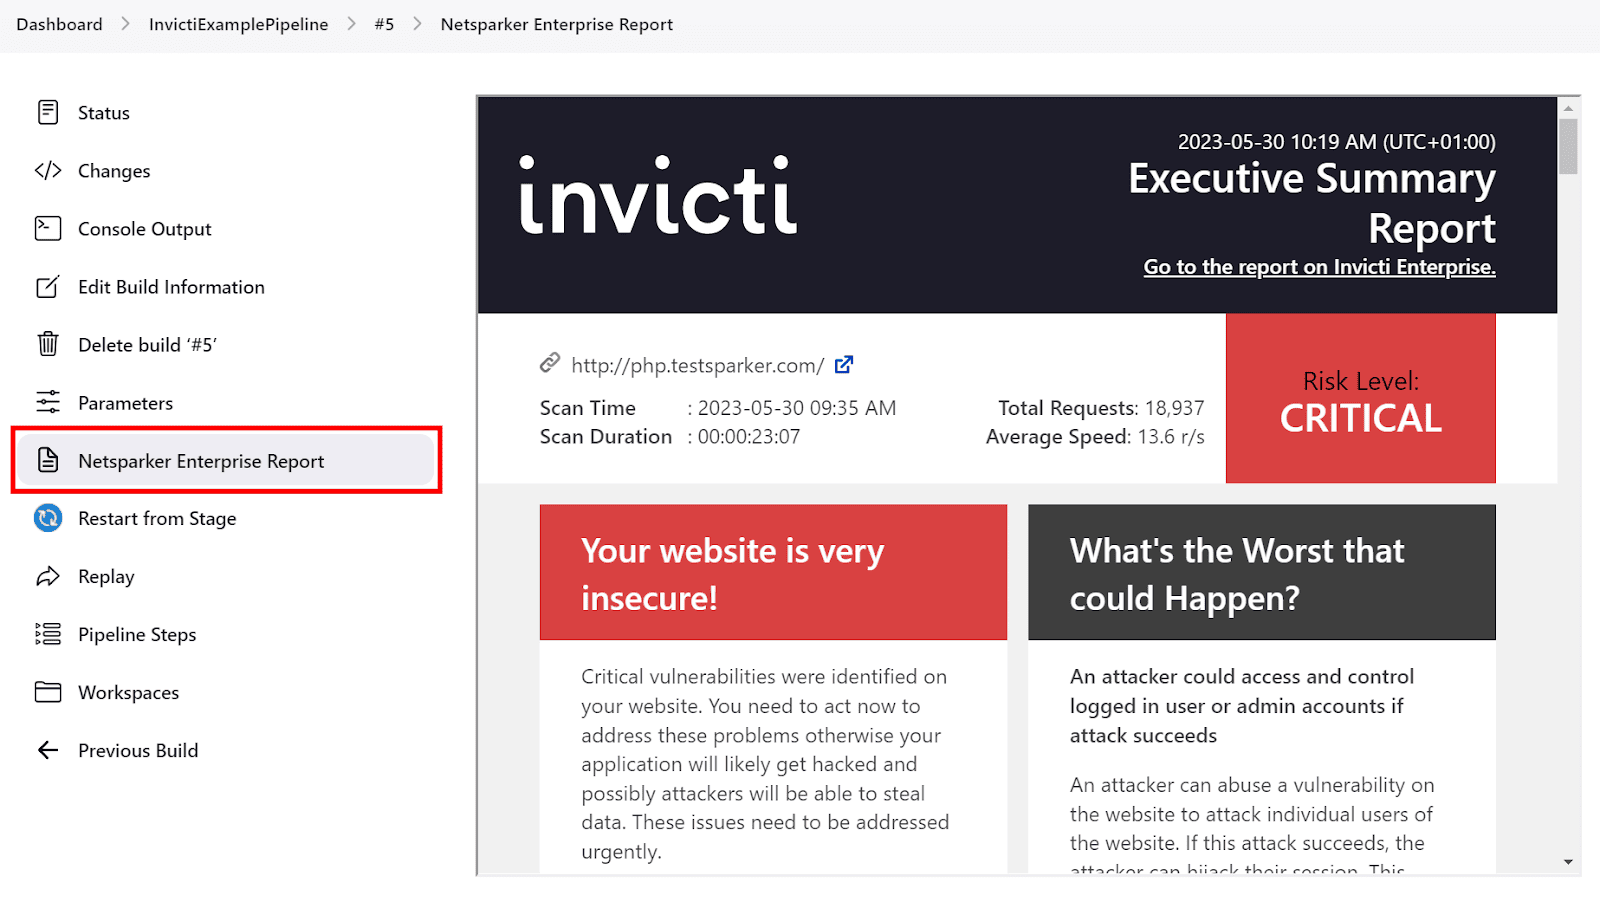Click the chain icon before the scan URL
This screenshot has width=1600, height=902.
tap(550, 364)
